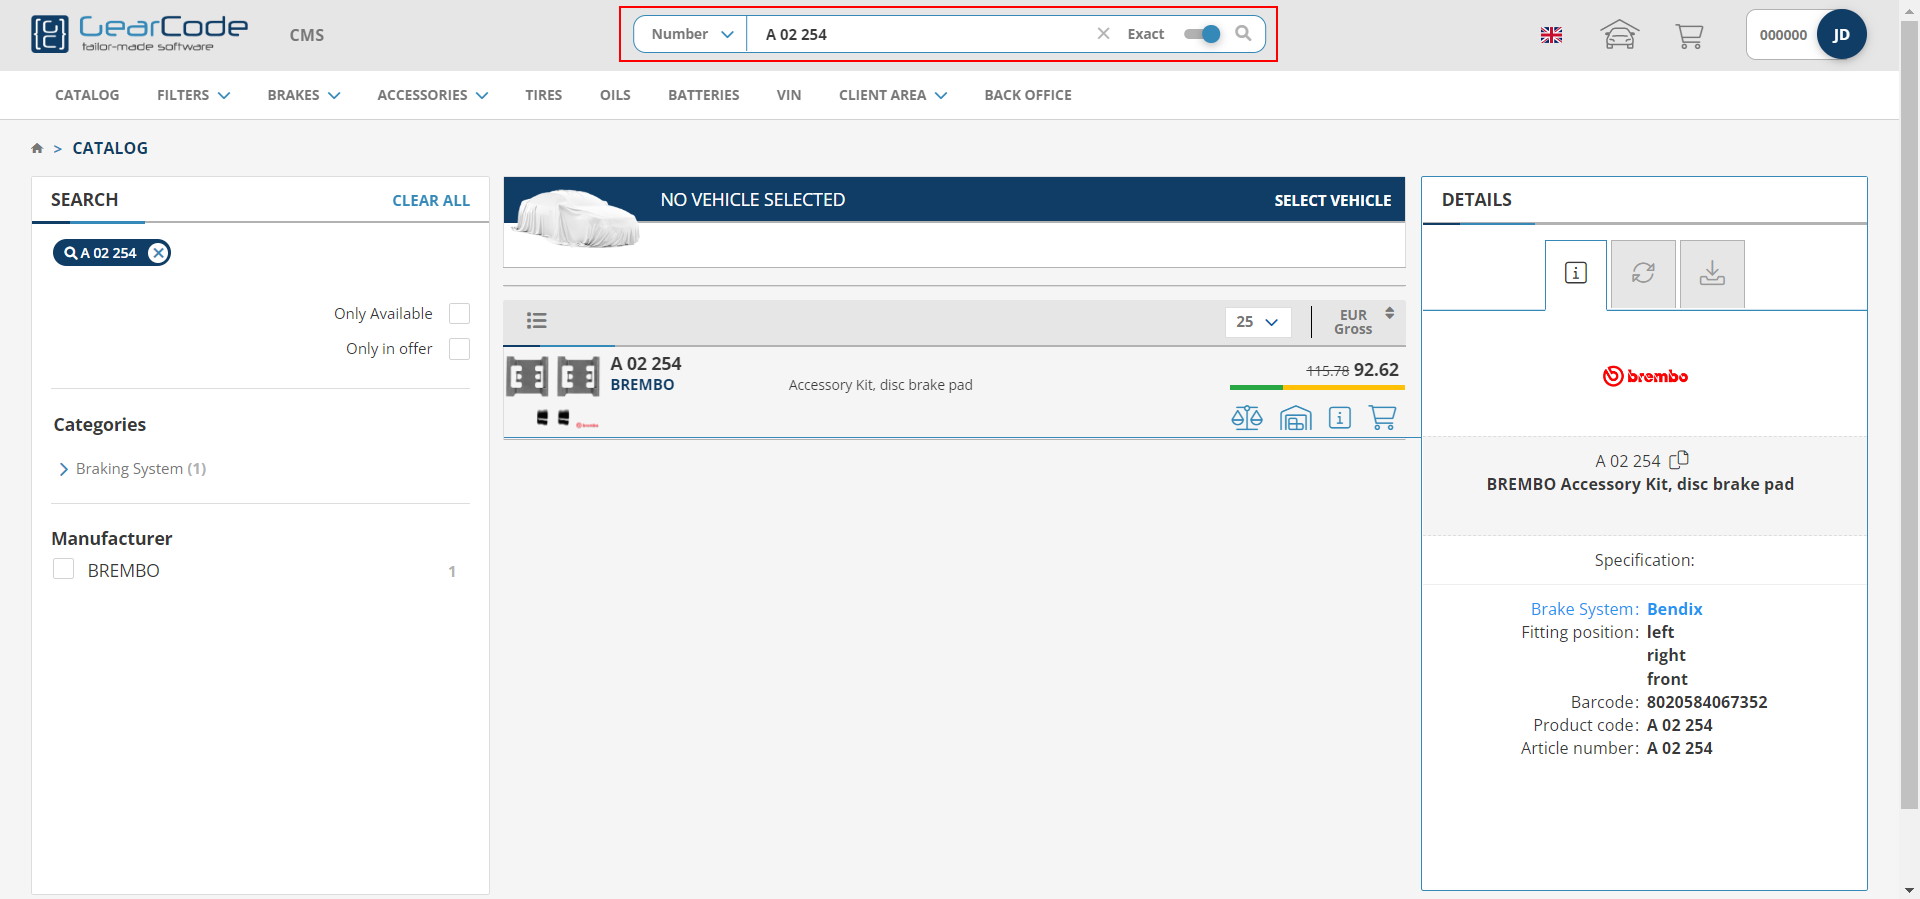Open the shopping cart in header
This screenshot has width=1920, height=899.
1689,36
